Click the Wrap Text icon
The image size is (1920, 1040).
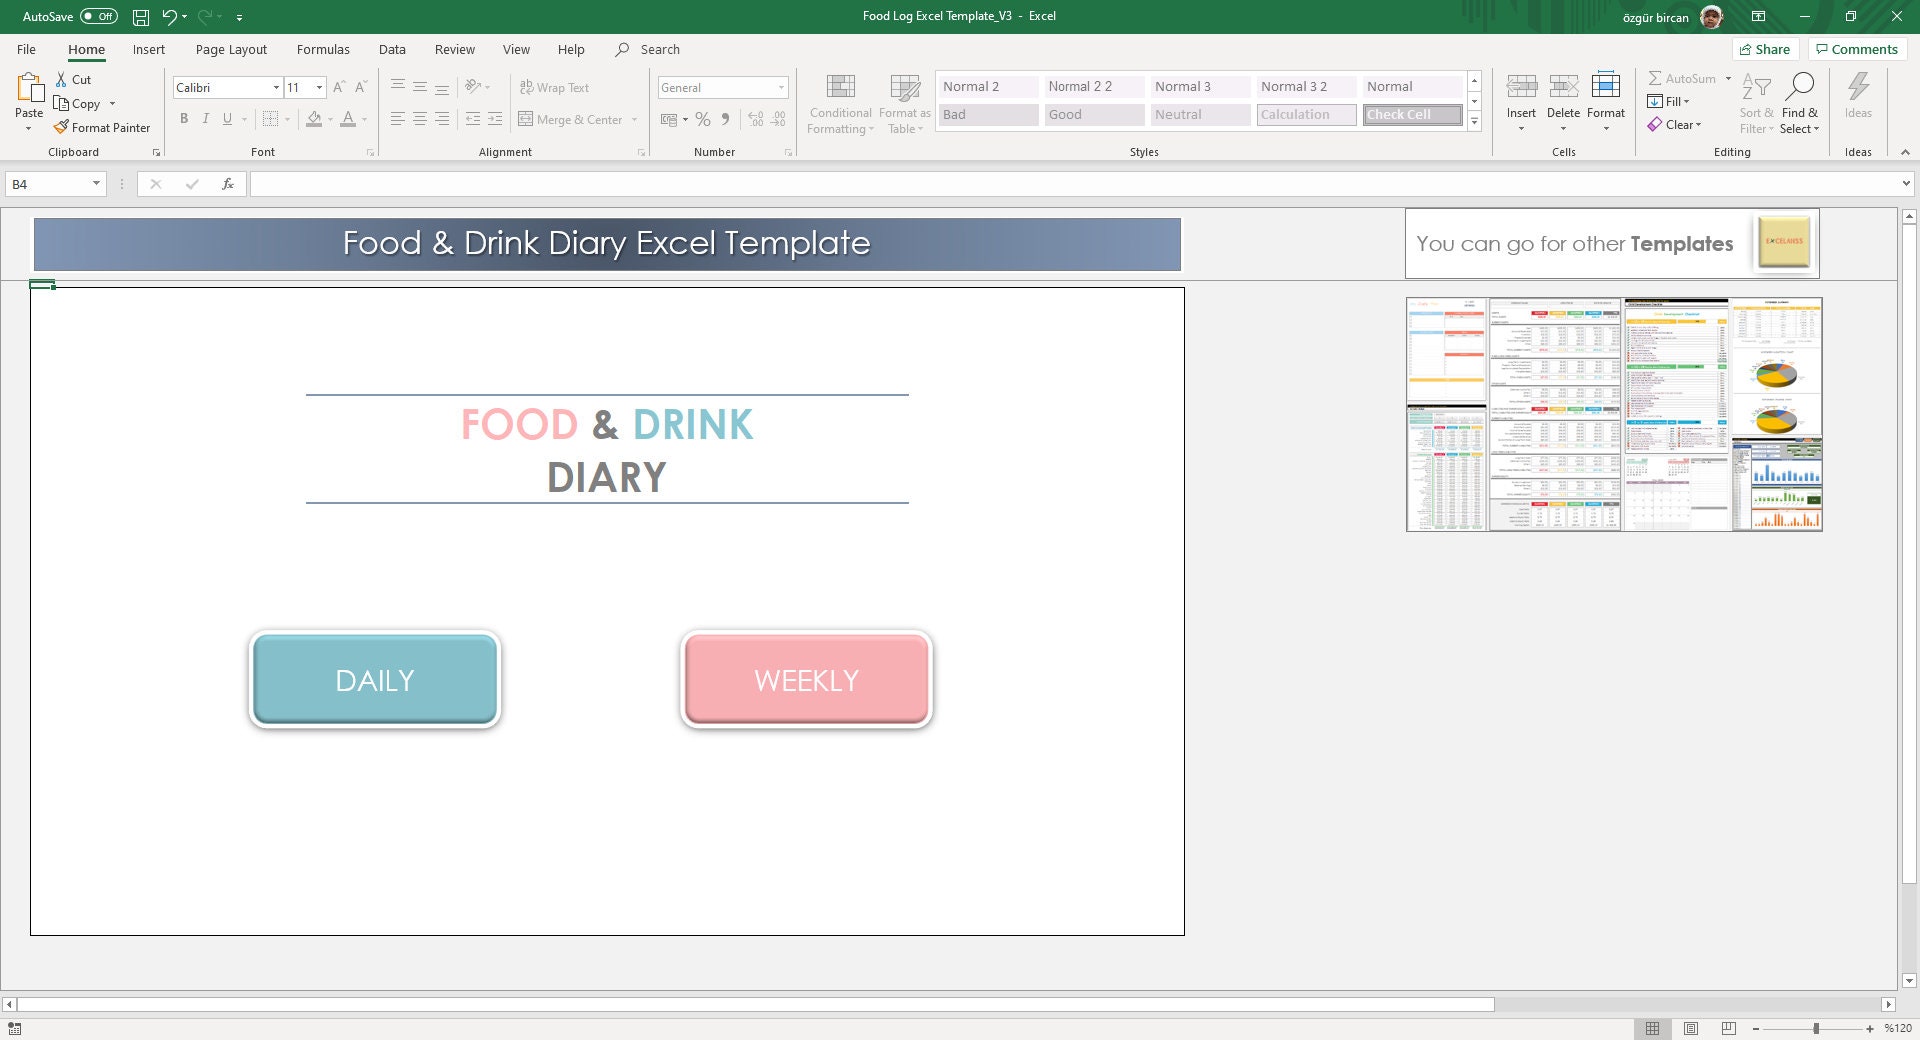click(x=556, y=87)
